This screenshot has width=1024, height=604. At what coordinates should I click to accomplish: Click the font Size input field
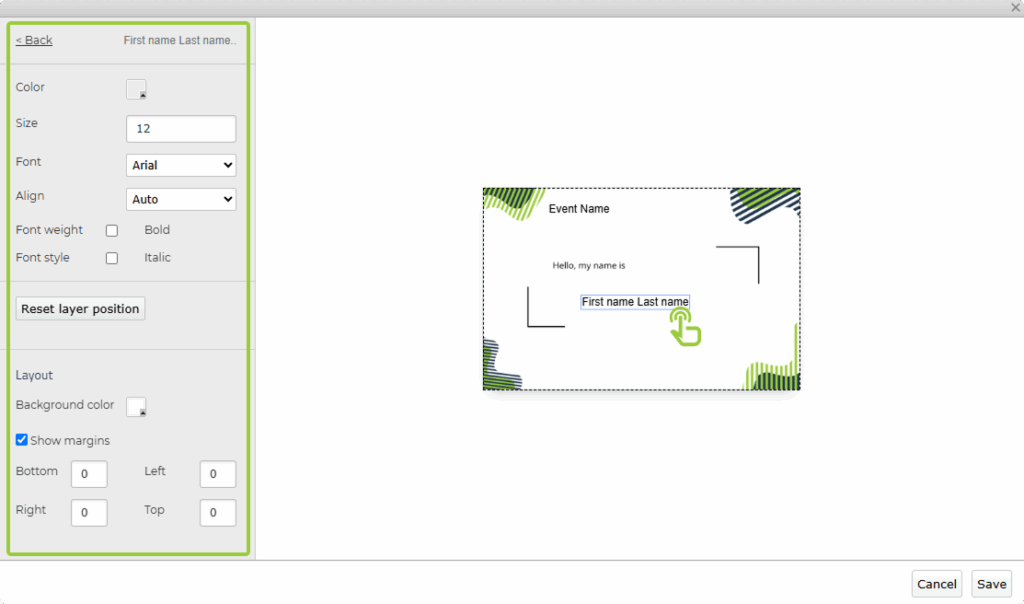tap(181, 129)
